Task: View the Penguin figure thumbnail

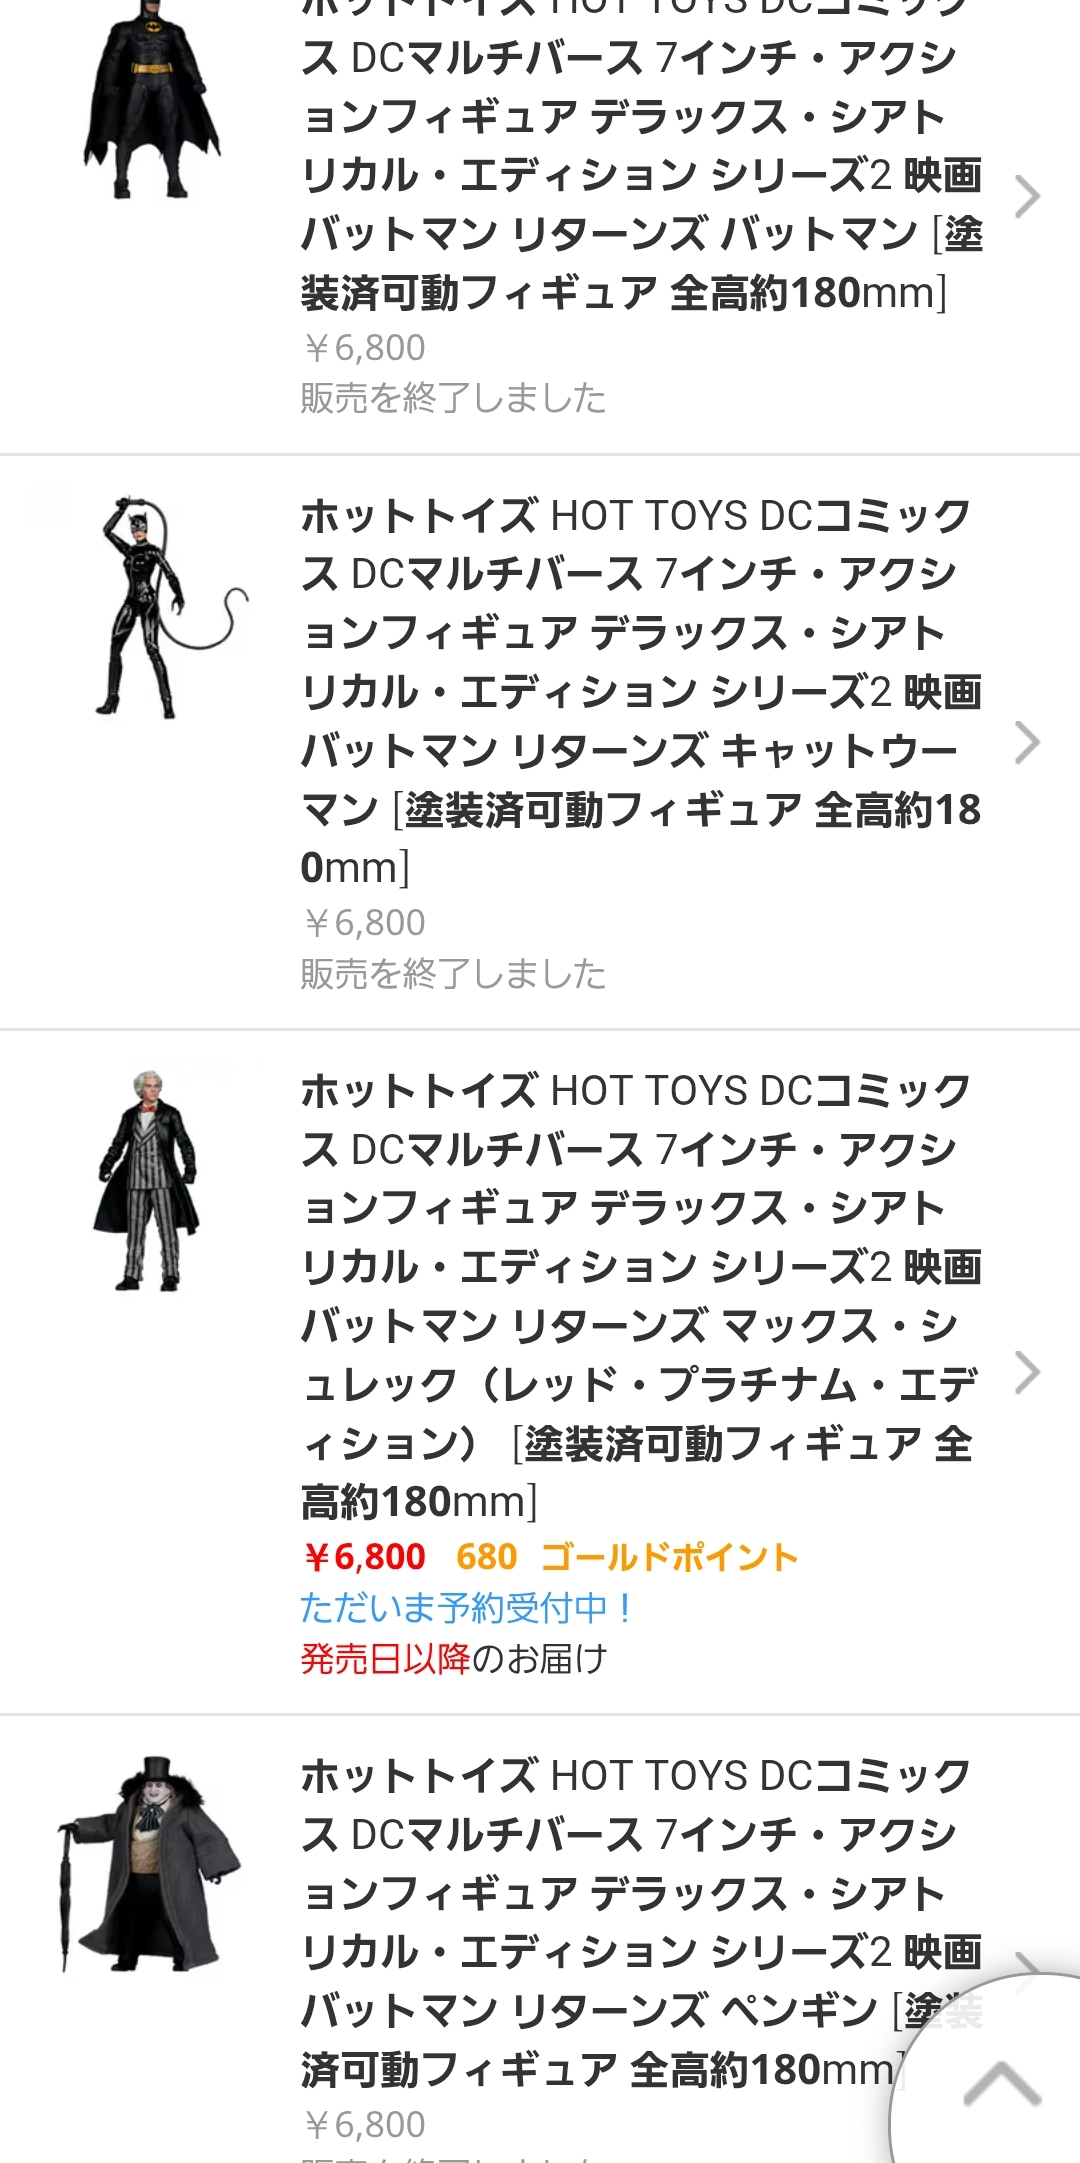Action: click(150, 1864)
